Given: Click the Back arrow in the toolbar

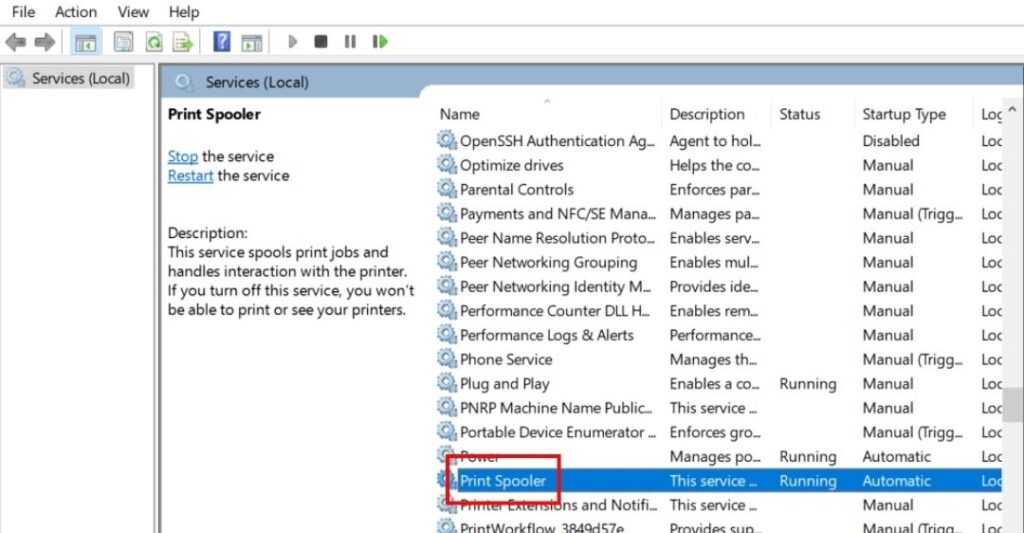Looking at the screenshot, I should 15,42.
